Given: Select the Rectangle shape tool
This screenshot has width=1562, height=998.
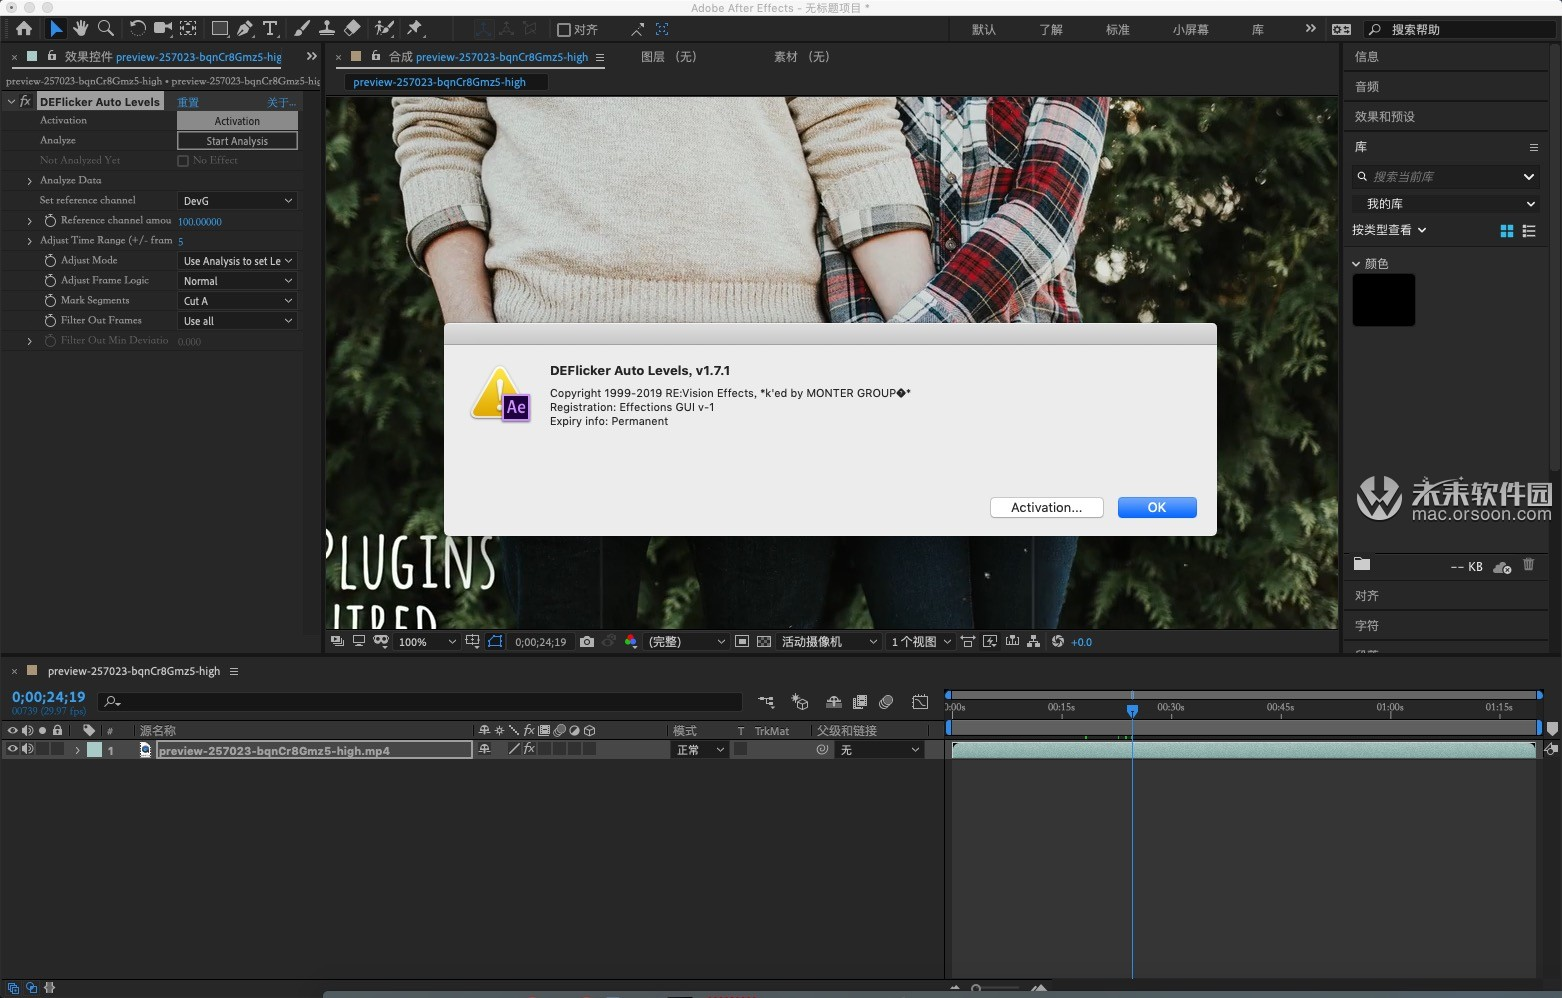Looking at the screenshot, I should pos(220,29).
